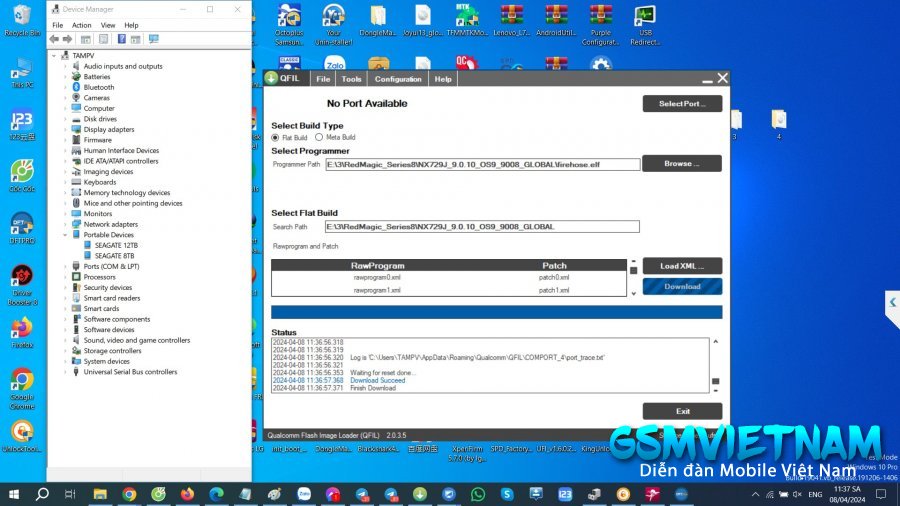Image resolution: width=900 pixels, height=506 pixels.
Task: Click Select Port button
Action: pyautogui.click(x=682, y=104)
